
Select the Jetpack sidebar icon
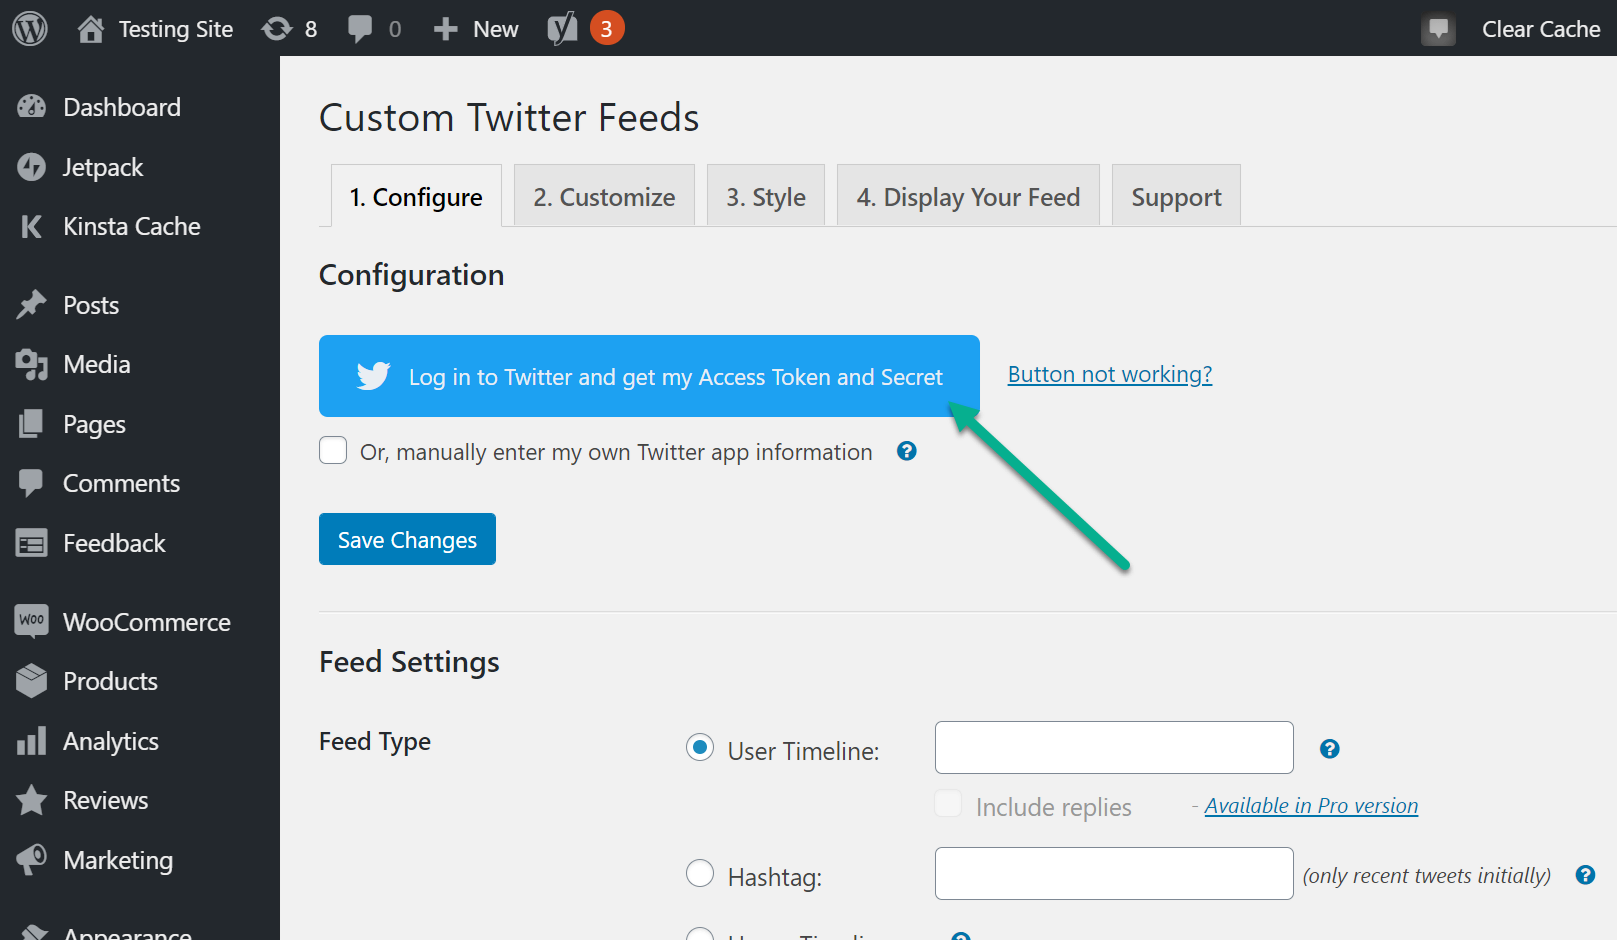click(32, 166)
